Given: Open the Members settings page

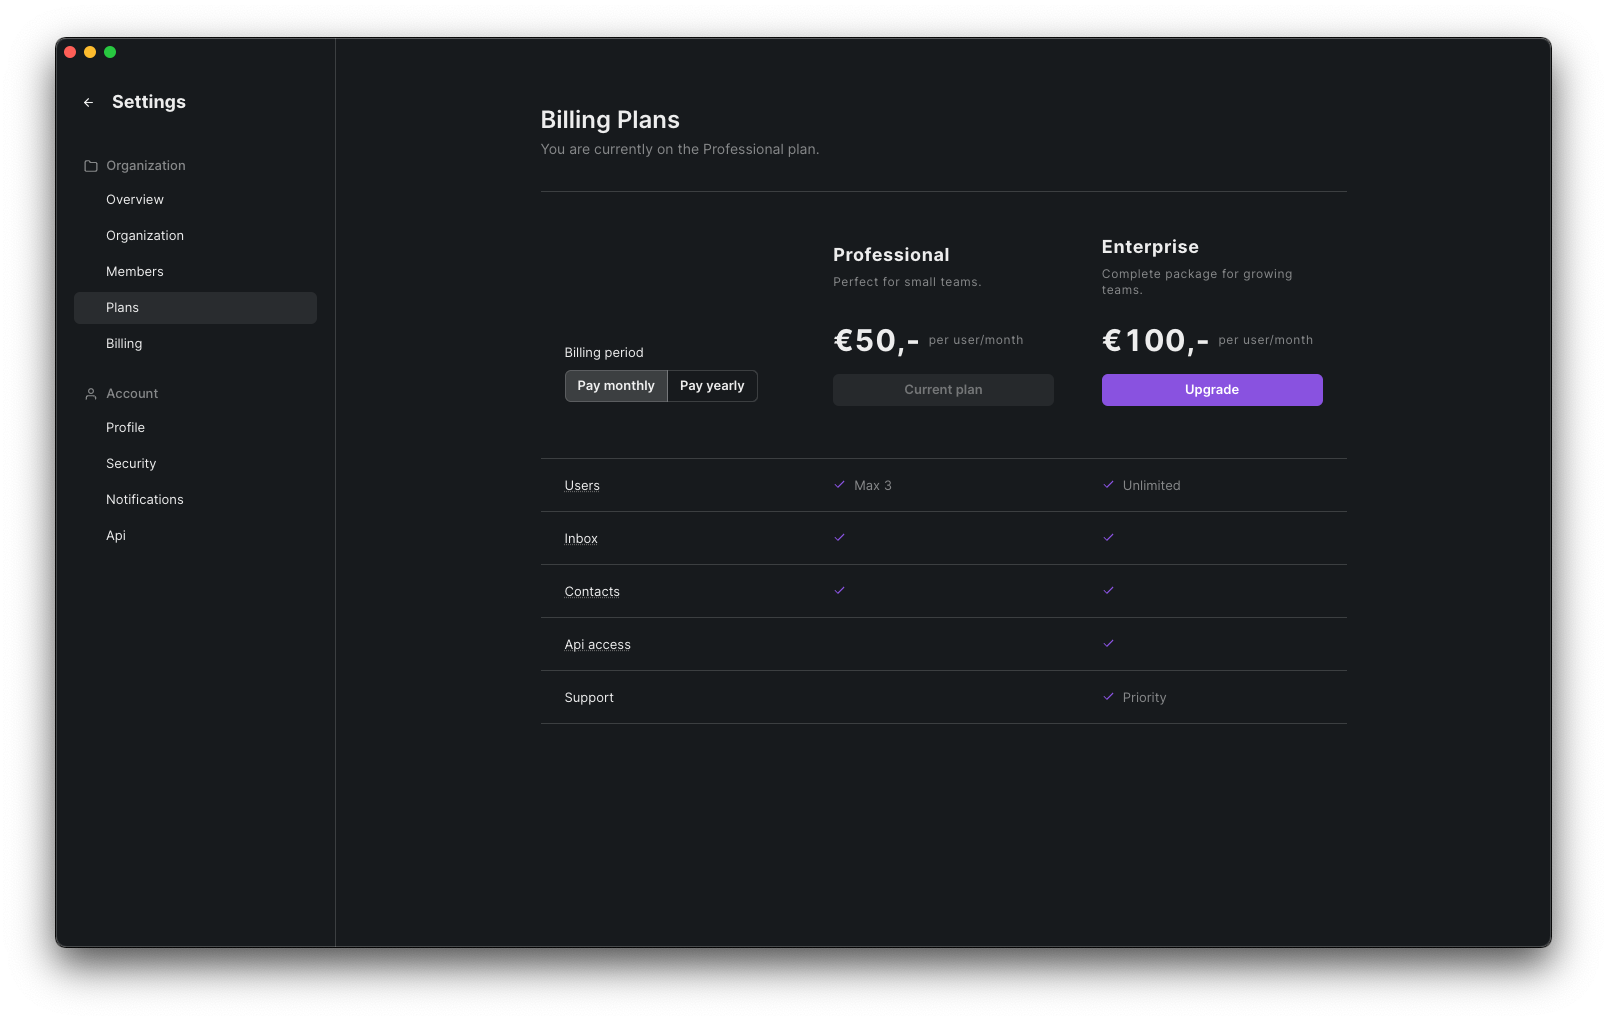Looking at the screenshot, I should pyautogui.click(x=134, y=271).
